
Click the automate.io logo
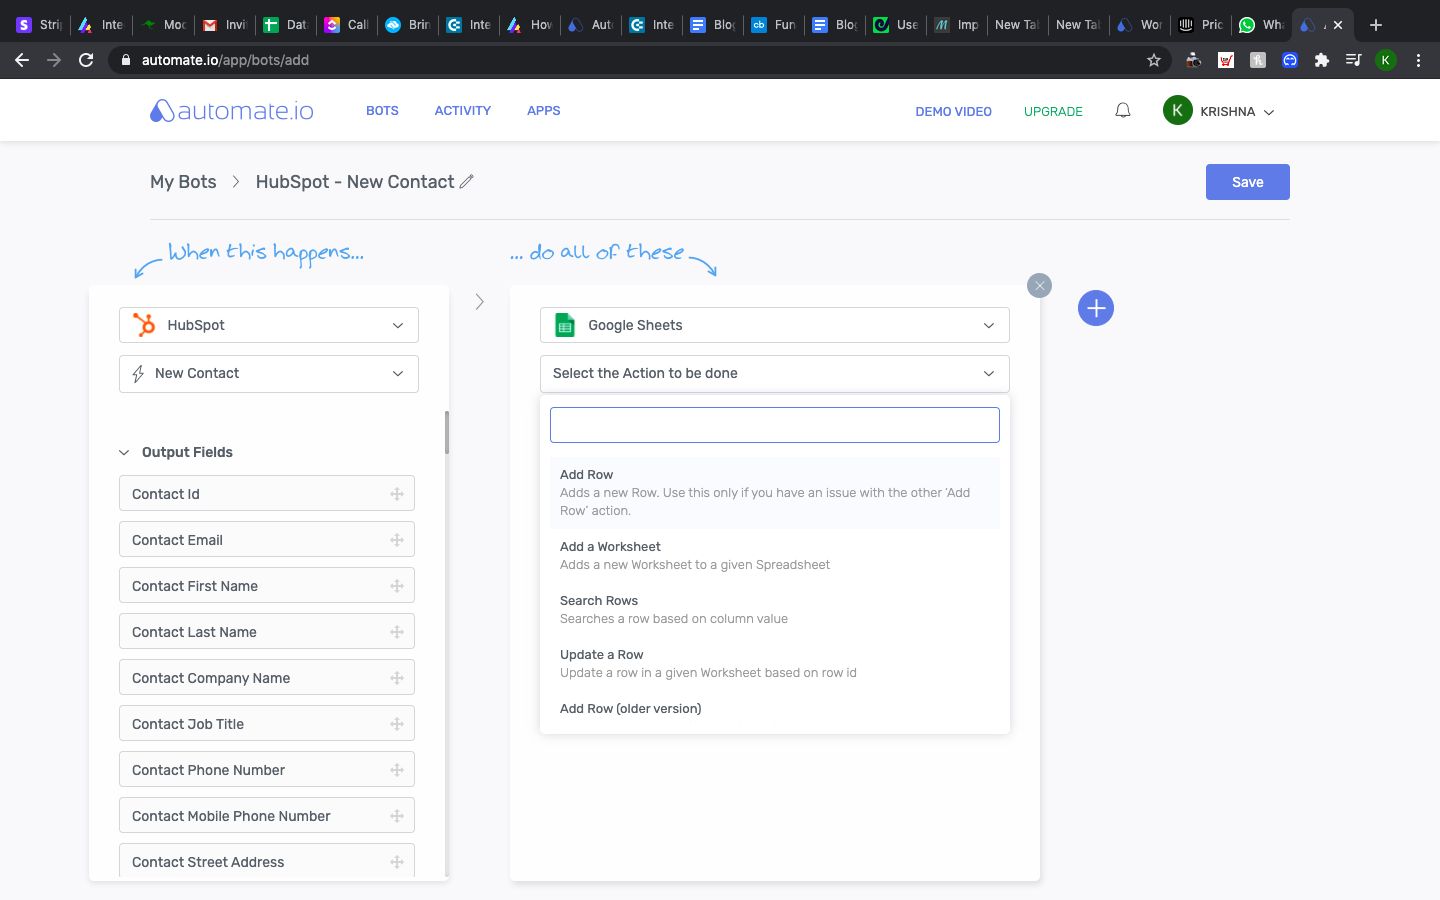tap(231, 111)
